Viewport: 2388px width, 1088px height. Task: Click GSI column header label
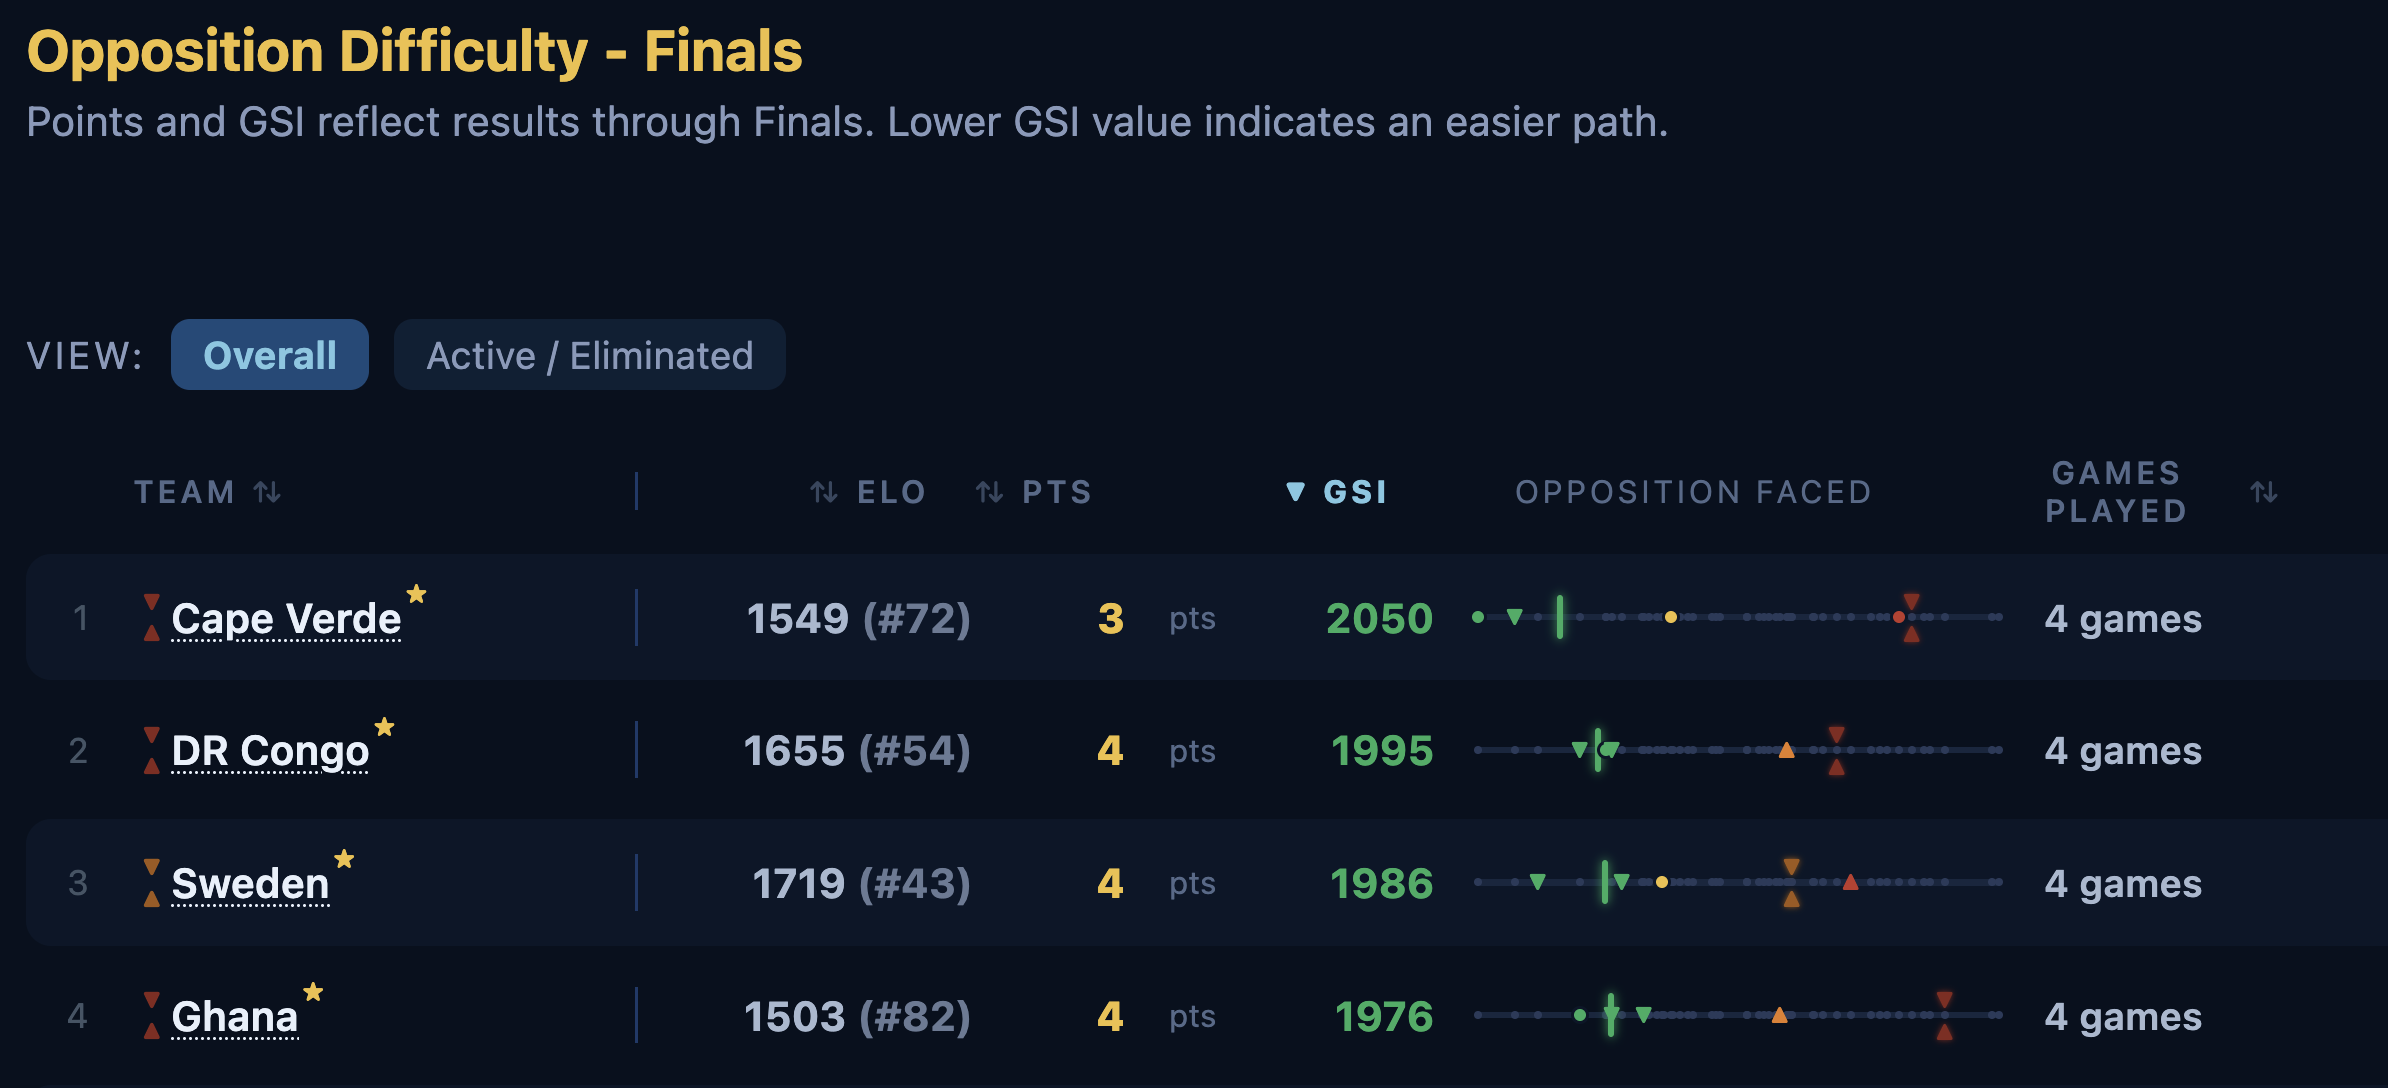(x=1356, y=492)
